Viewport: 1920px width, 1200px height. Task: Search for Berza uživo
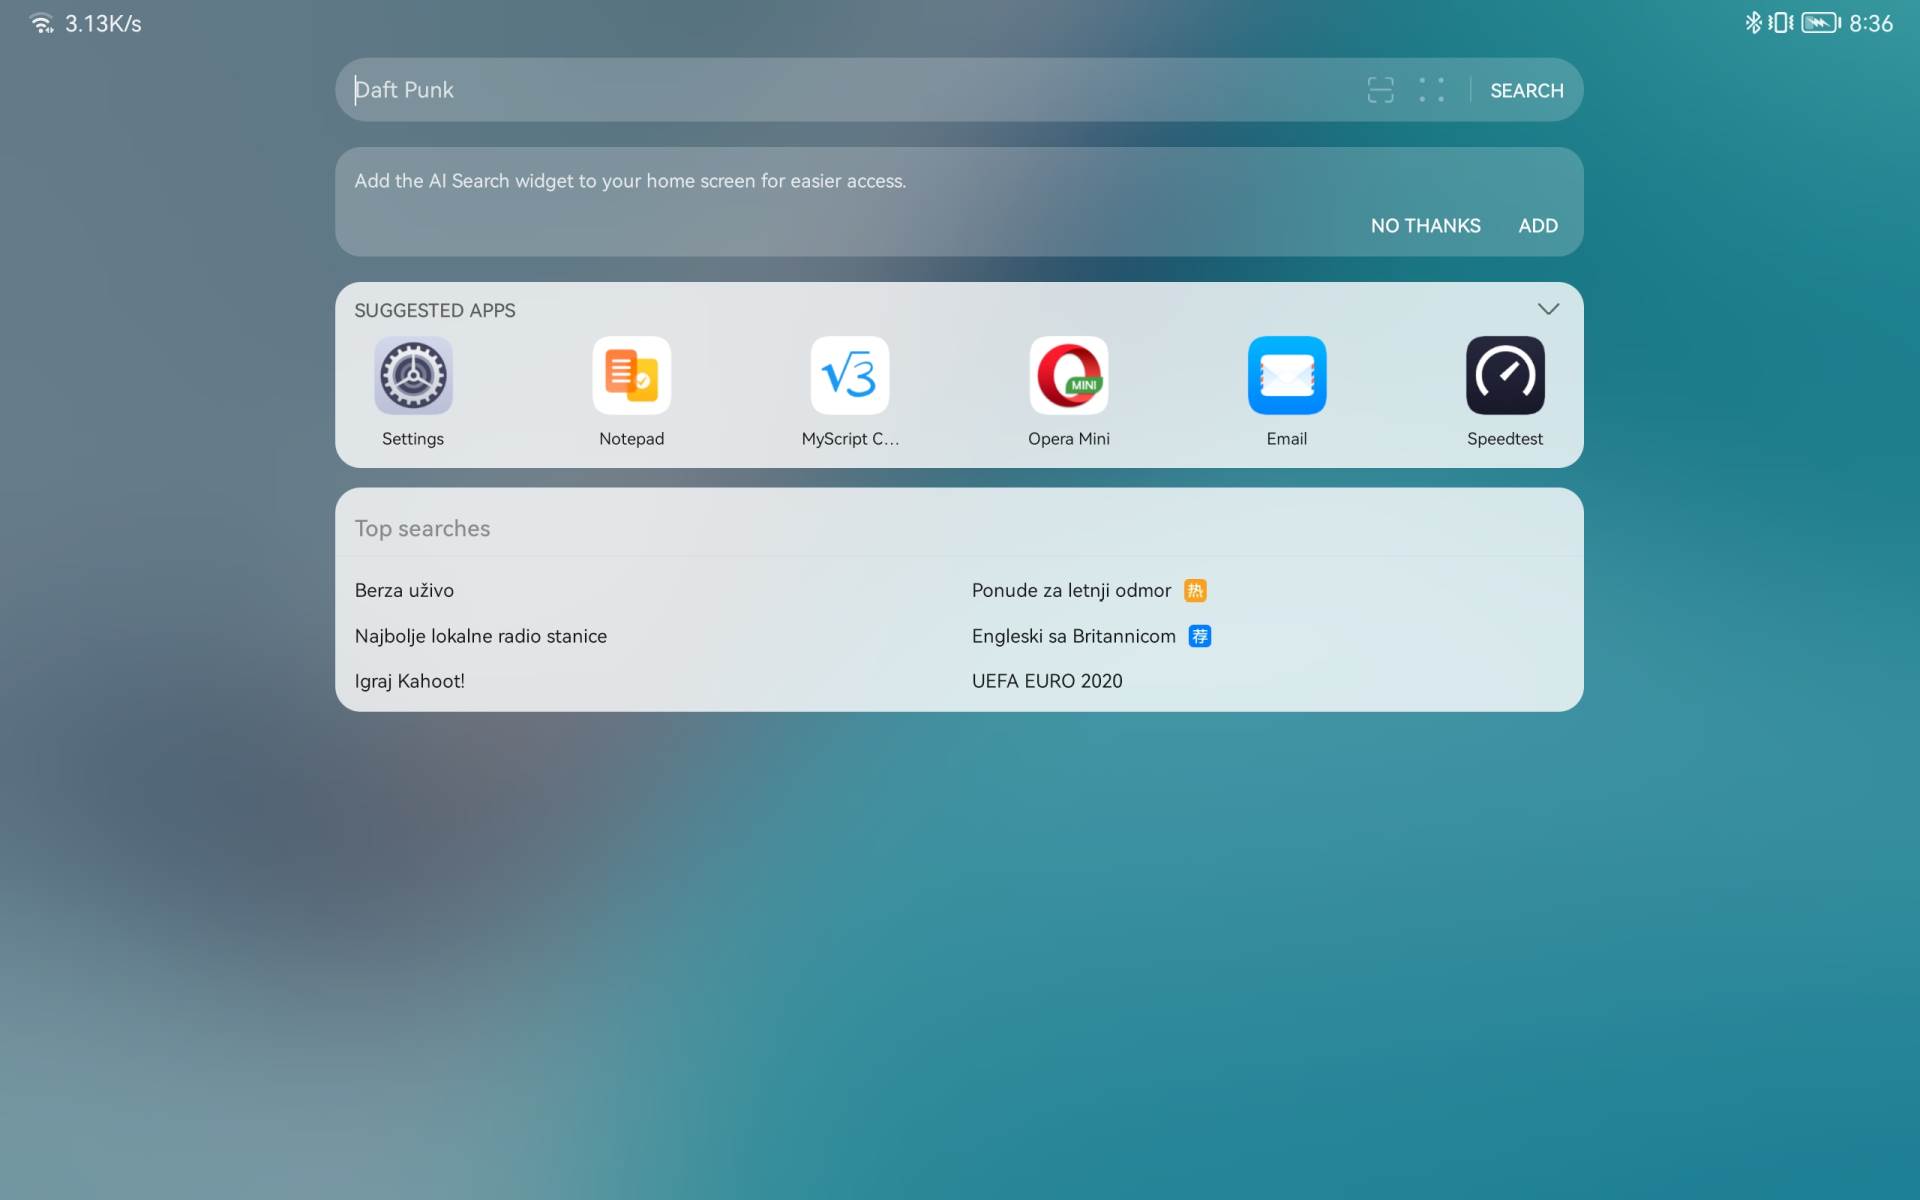coord(404,591)
